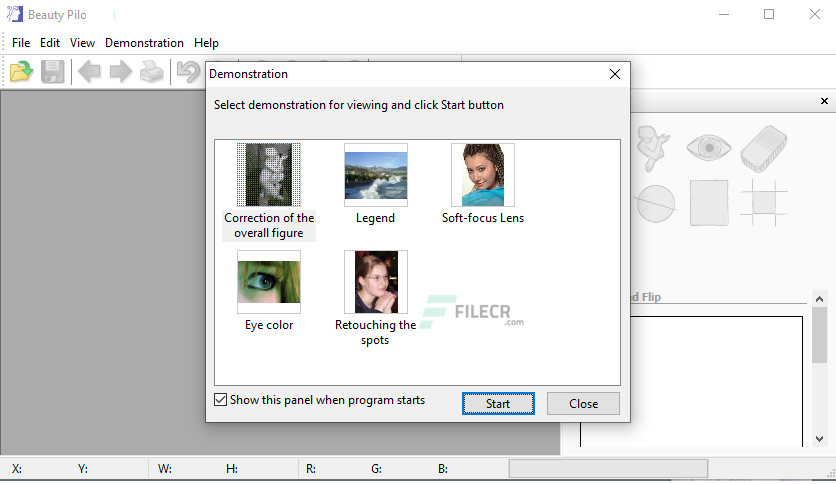Click the Start button
The image size is (836, 484).
coord(498,404)
